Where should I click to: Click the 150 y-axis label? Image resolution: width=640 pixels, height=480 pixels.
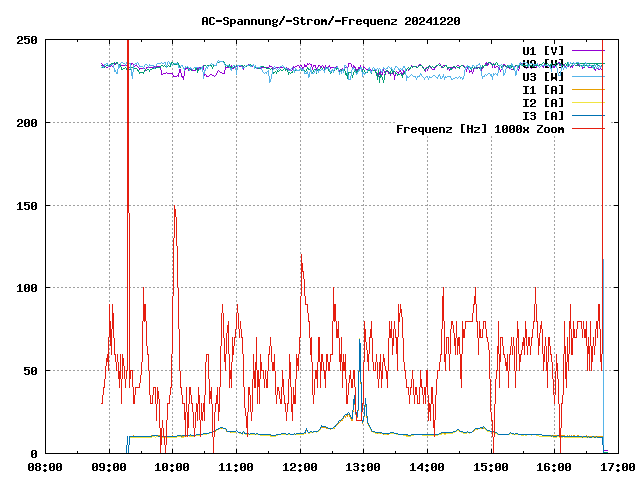pyautogui.click(x=27, y=205)
